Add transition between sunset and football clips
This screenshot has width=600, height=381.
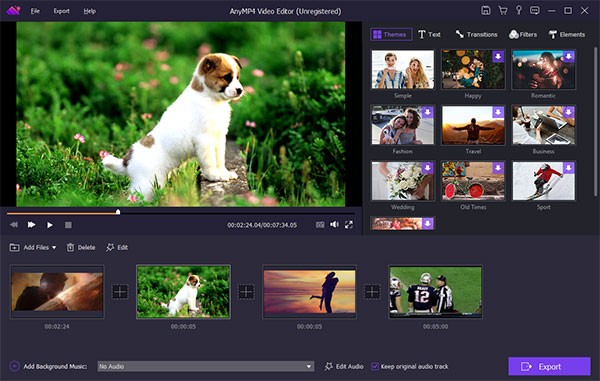372,292
